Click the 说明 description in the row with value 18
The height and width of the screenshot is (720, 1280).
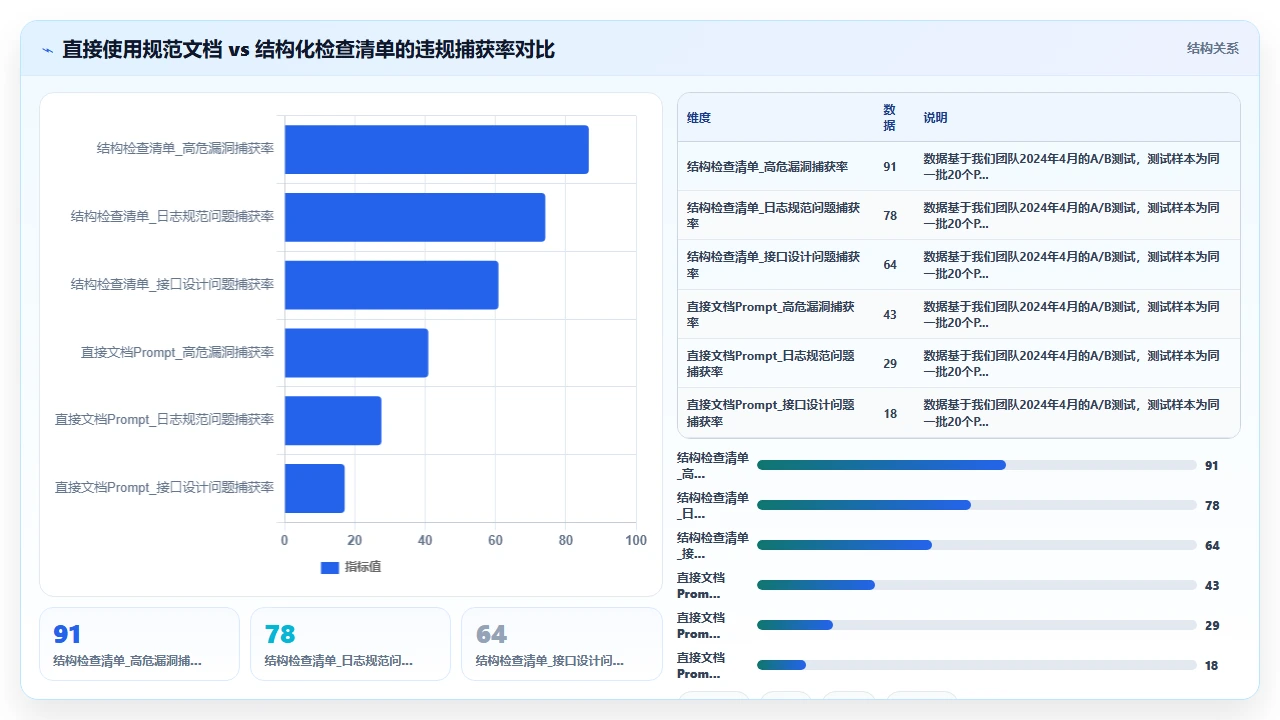tap(1072, 413)
